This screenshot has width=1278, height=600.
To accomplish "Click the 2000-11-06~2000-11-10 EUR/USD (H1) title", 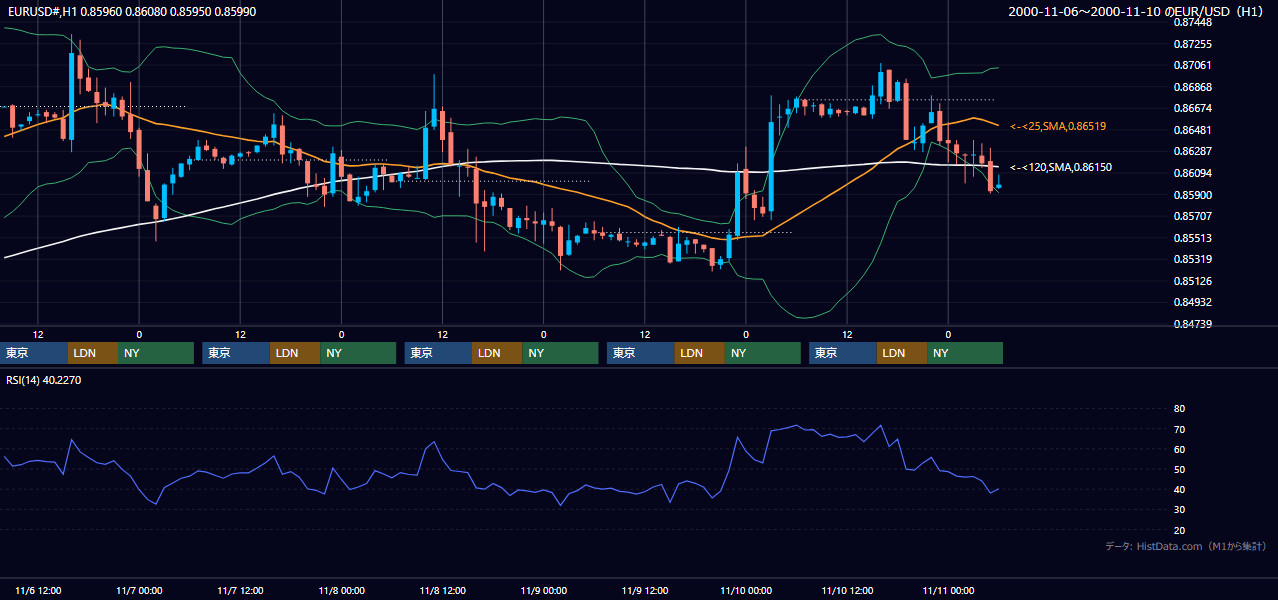I will pos(1138,11).
